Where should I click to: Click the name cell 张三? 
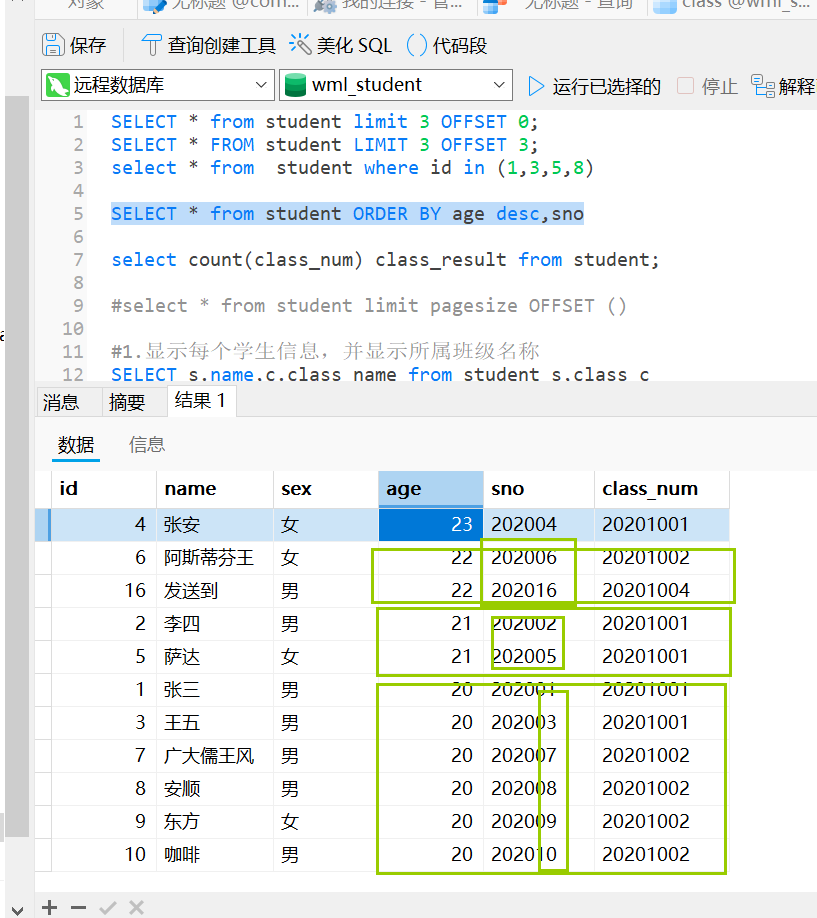point(215,690)
